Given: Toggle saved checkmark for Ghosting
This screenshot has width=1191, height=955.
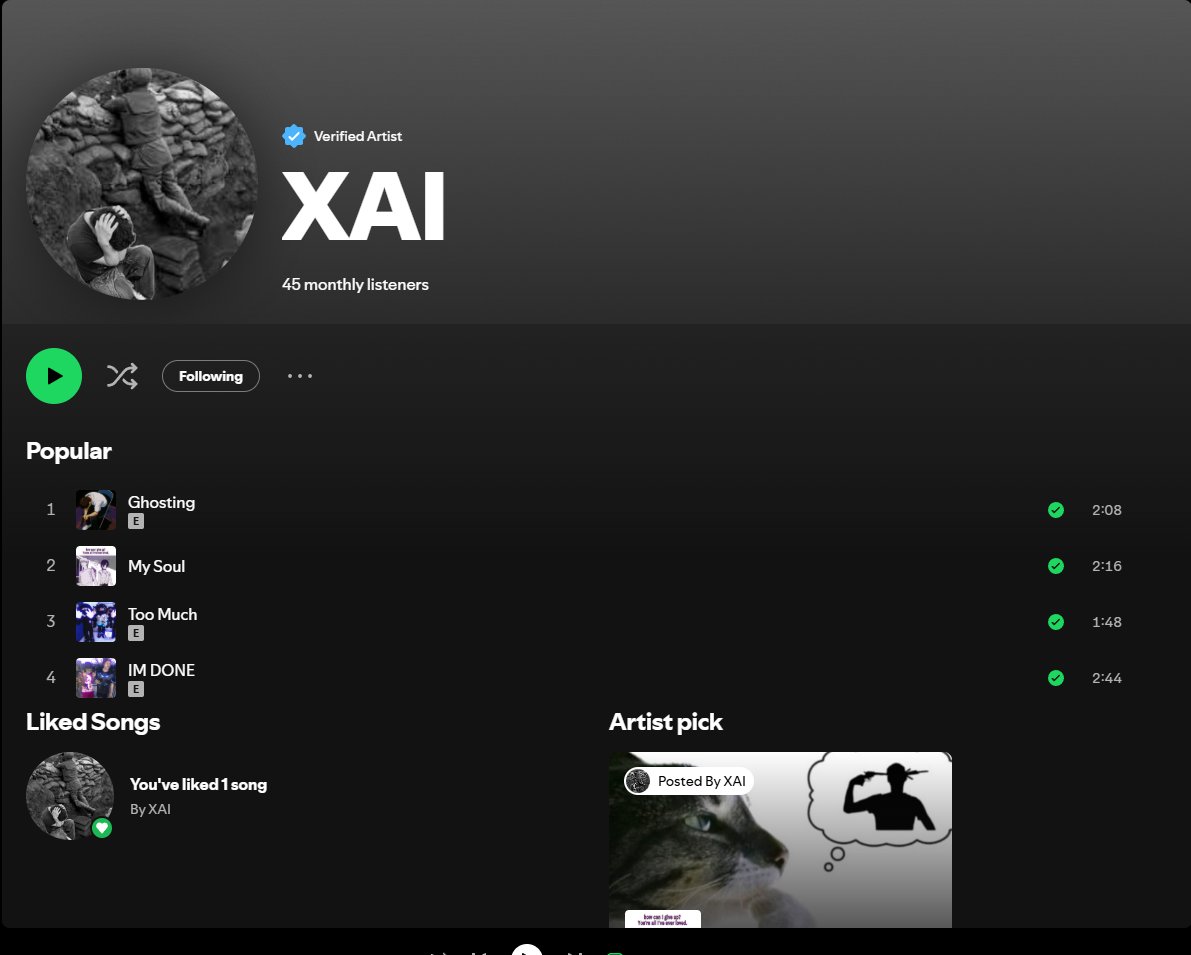Looking at the screenshot, I should coord(1056,510).
